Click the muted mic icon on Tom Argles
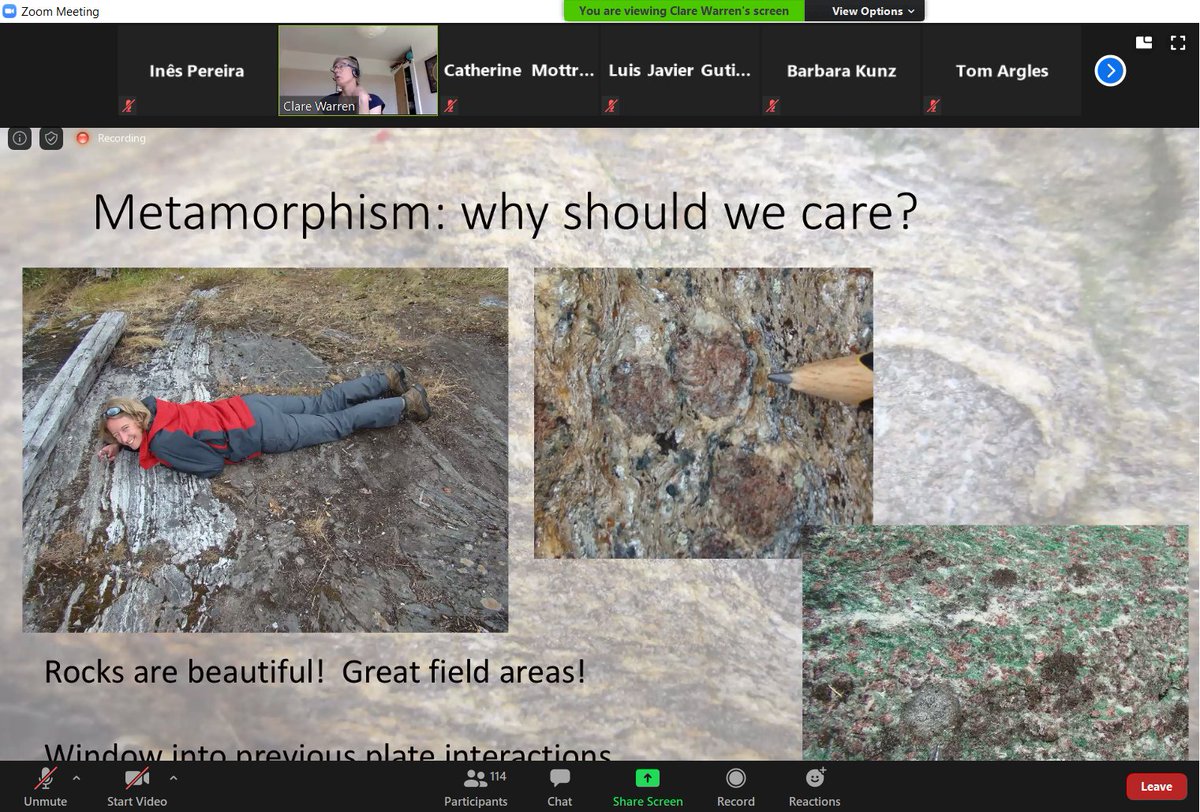The image size is (1200, 812). pos(933,105)
